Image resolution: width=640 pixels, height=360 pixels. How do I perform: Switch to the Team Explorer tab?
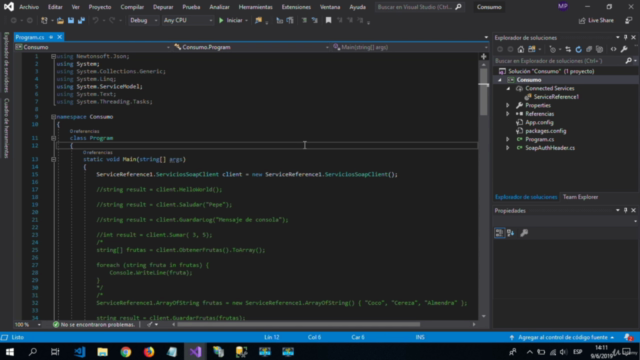580,197
